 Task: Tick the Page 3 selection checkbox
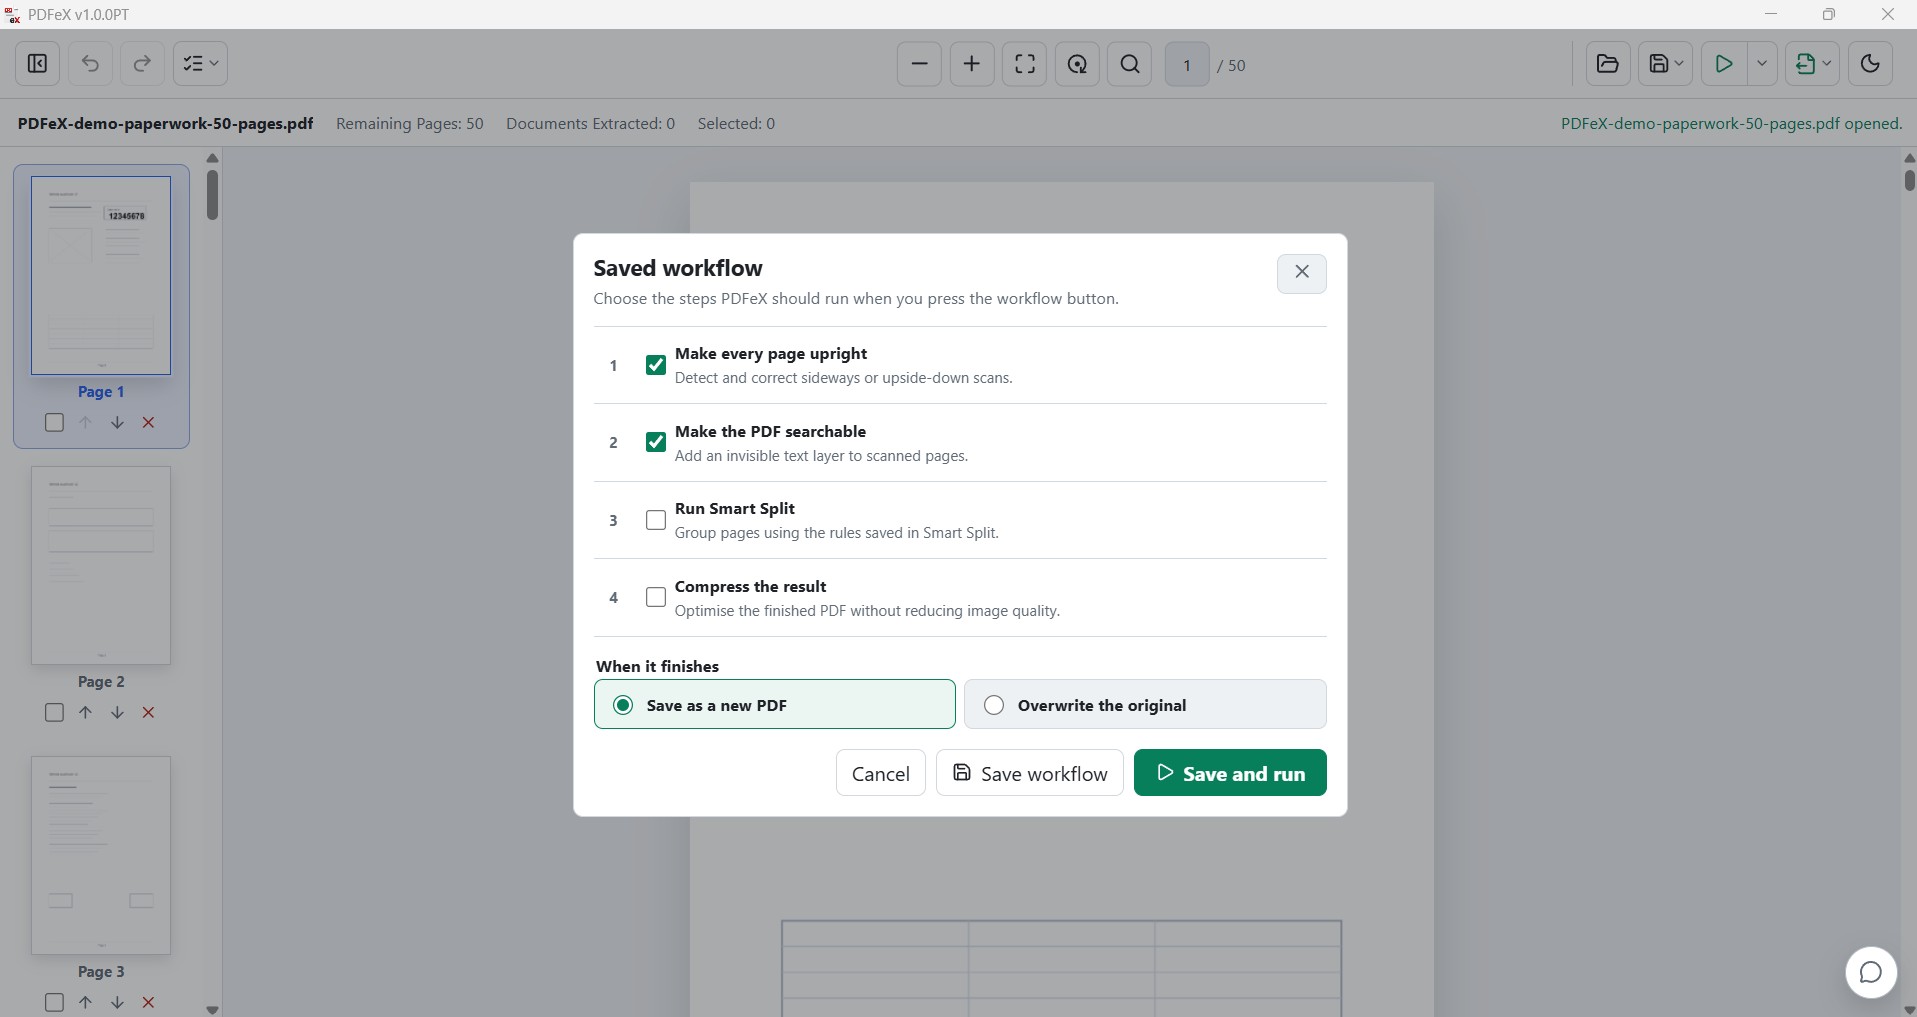(x=55, y=1002)
